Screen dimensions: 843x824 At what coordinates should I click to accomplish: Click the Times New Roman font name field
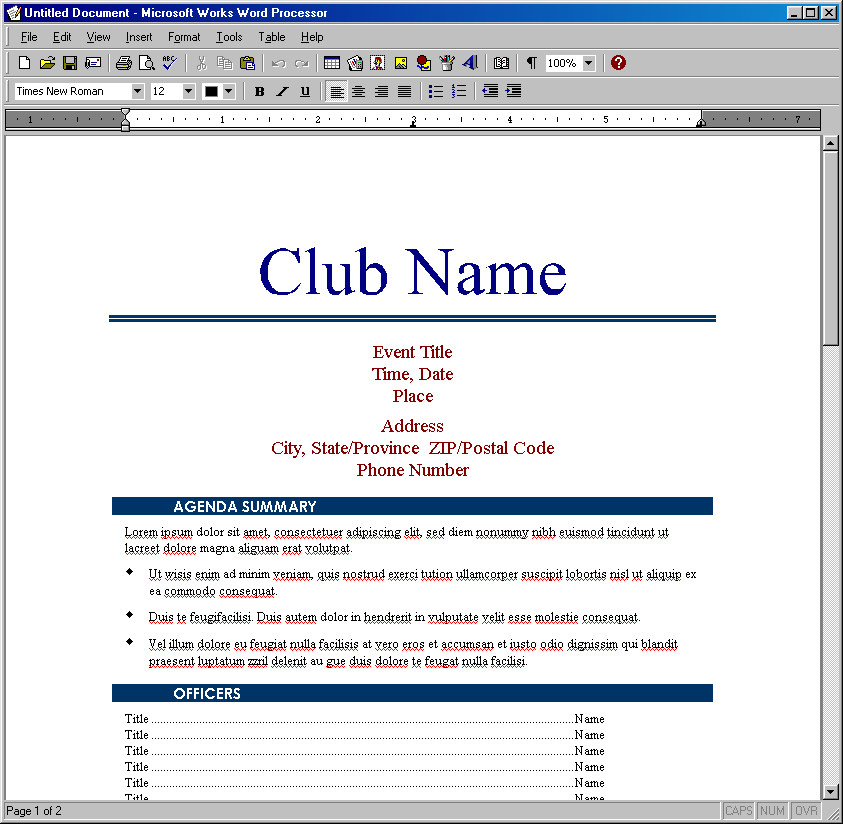pyautogui.click(x=73, y=91)
